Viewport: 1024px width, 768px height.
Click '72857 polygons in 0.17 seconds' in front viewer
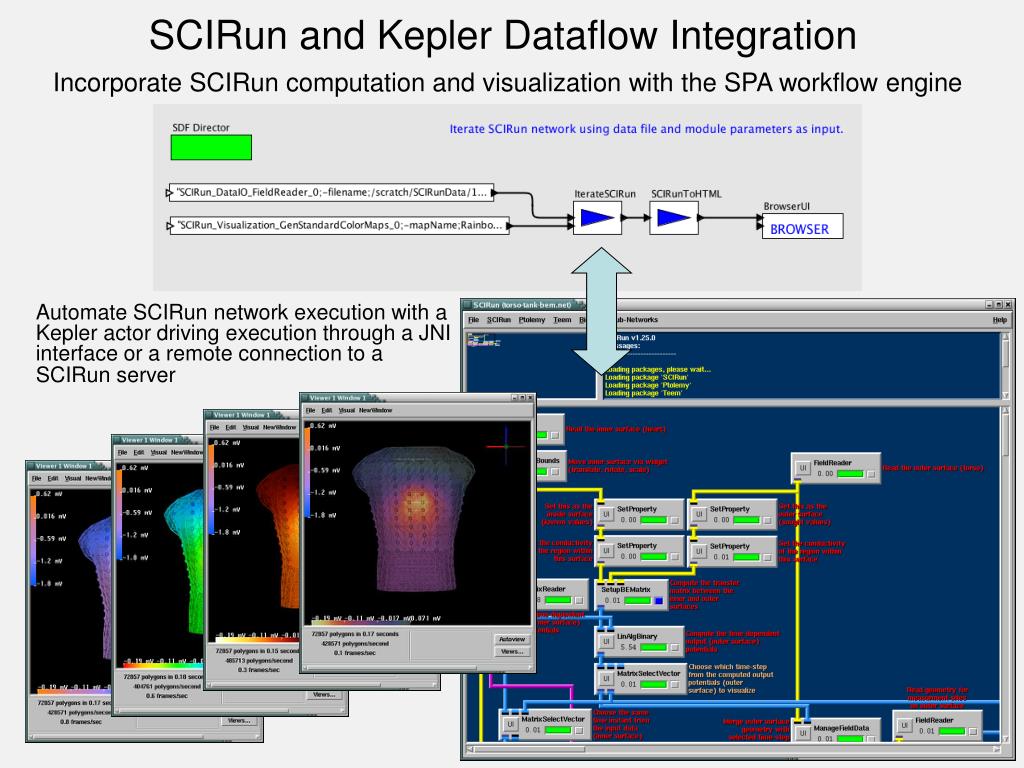point(355,634)
